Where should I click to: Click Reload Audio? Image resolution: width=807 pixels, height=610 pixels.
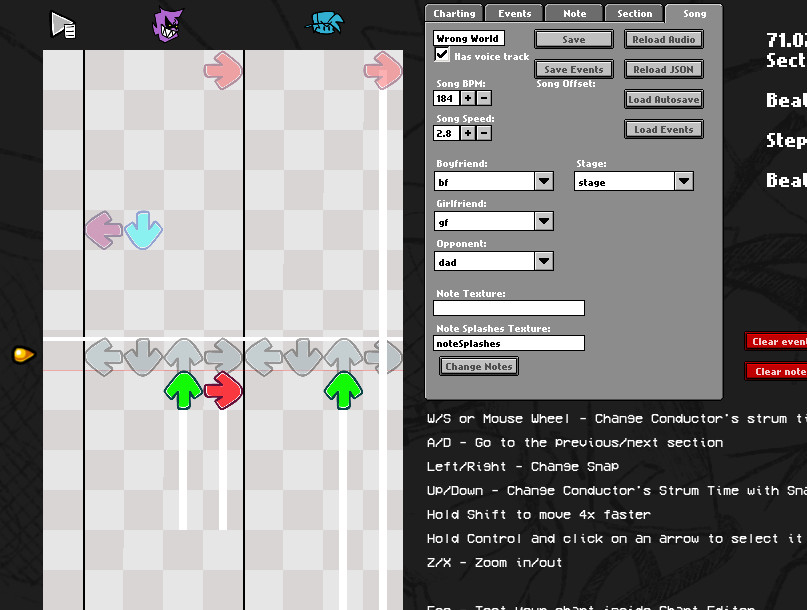pyautogui.click(x=664, y=40)
